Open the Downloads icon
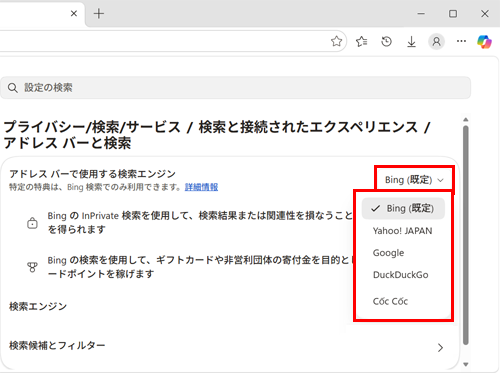The image size is (500, 373). 411,42
